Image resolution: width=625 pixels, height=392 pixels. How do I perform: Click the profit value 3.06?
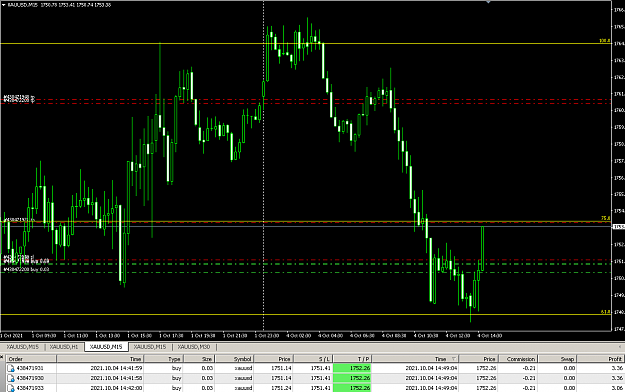616,388
